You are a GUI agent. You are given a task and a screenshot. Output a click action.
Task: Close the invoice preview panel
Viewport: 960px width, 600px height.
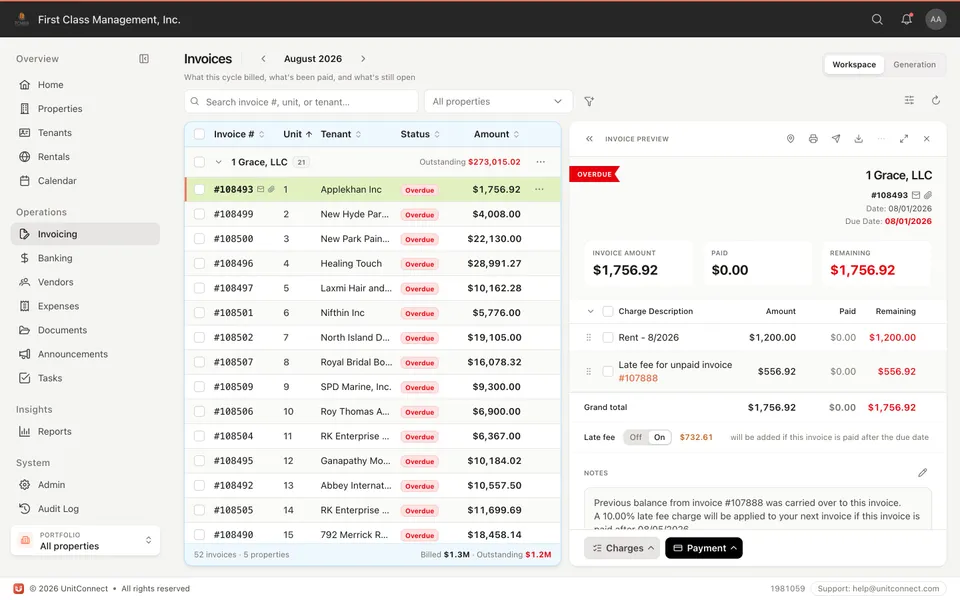tap(926, 139)
